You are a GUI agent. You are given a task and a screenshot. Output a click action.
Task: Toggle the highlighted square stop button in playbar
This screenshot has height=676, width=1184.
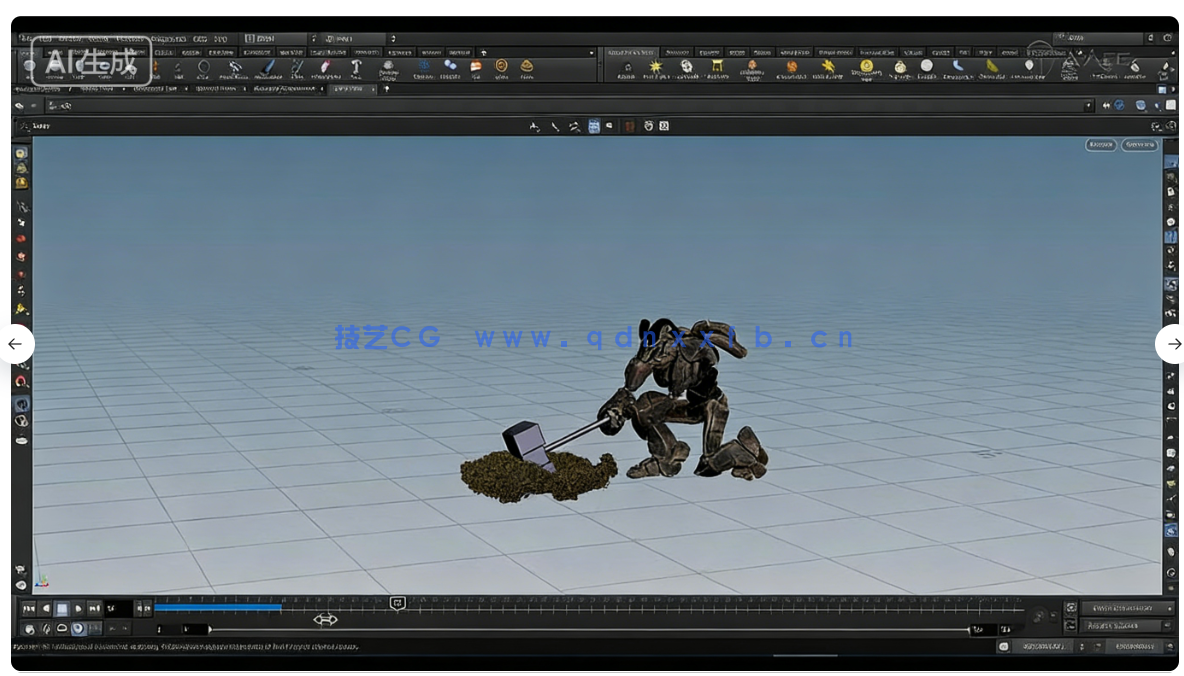click(x=62, y=608)
